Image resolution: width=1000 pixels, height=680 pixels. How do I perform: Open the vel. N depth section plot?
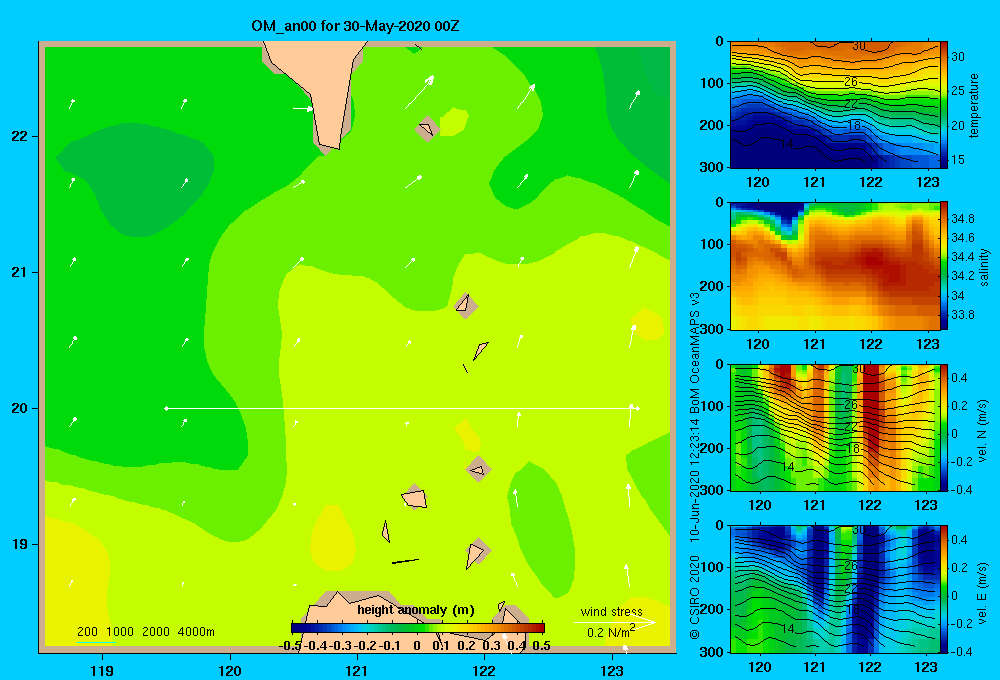835,427
